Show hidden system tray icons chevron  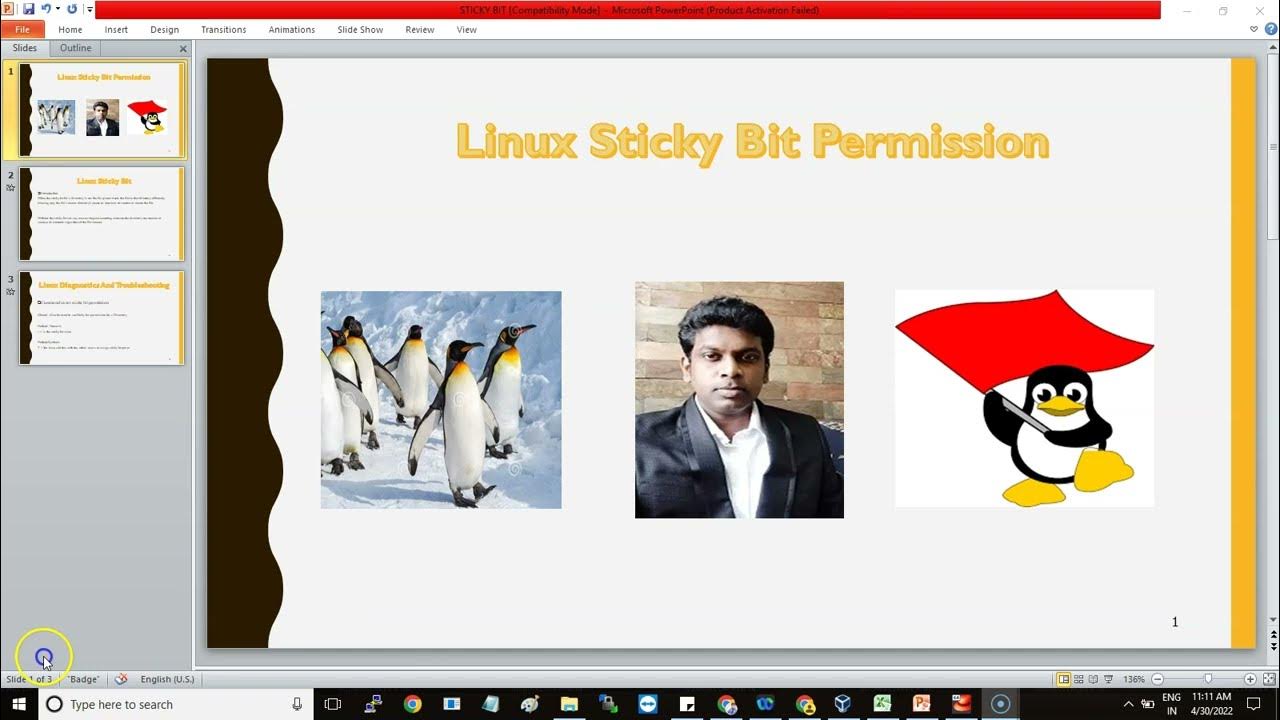(1129, 704)
